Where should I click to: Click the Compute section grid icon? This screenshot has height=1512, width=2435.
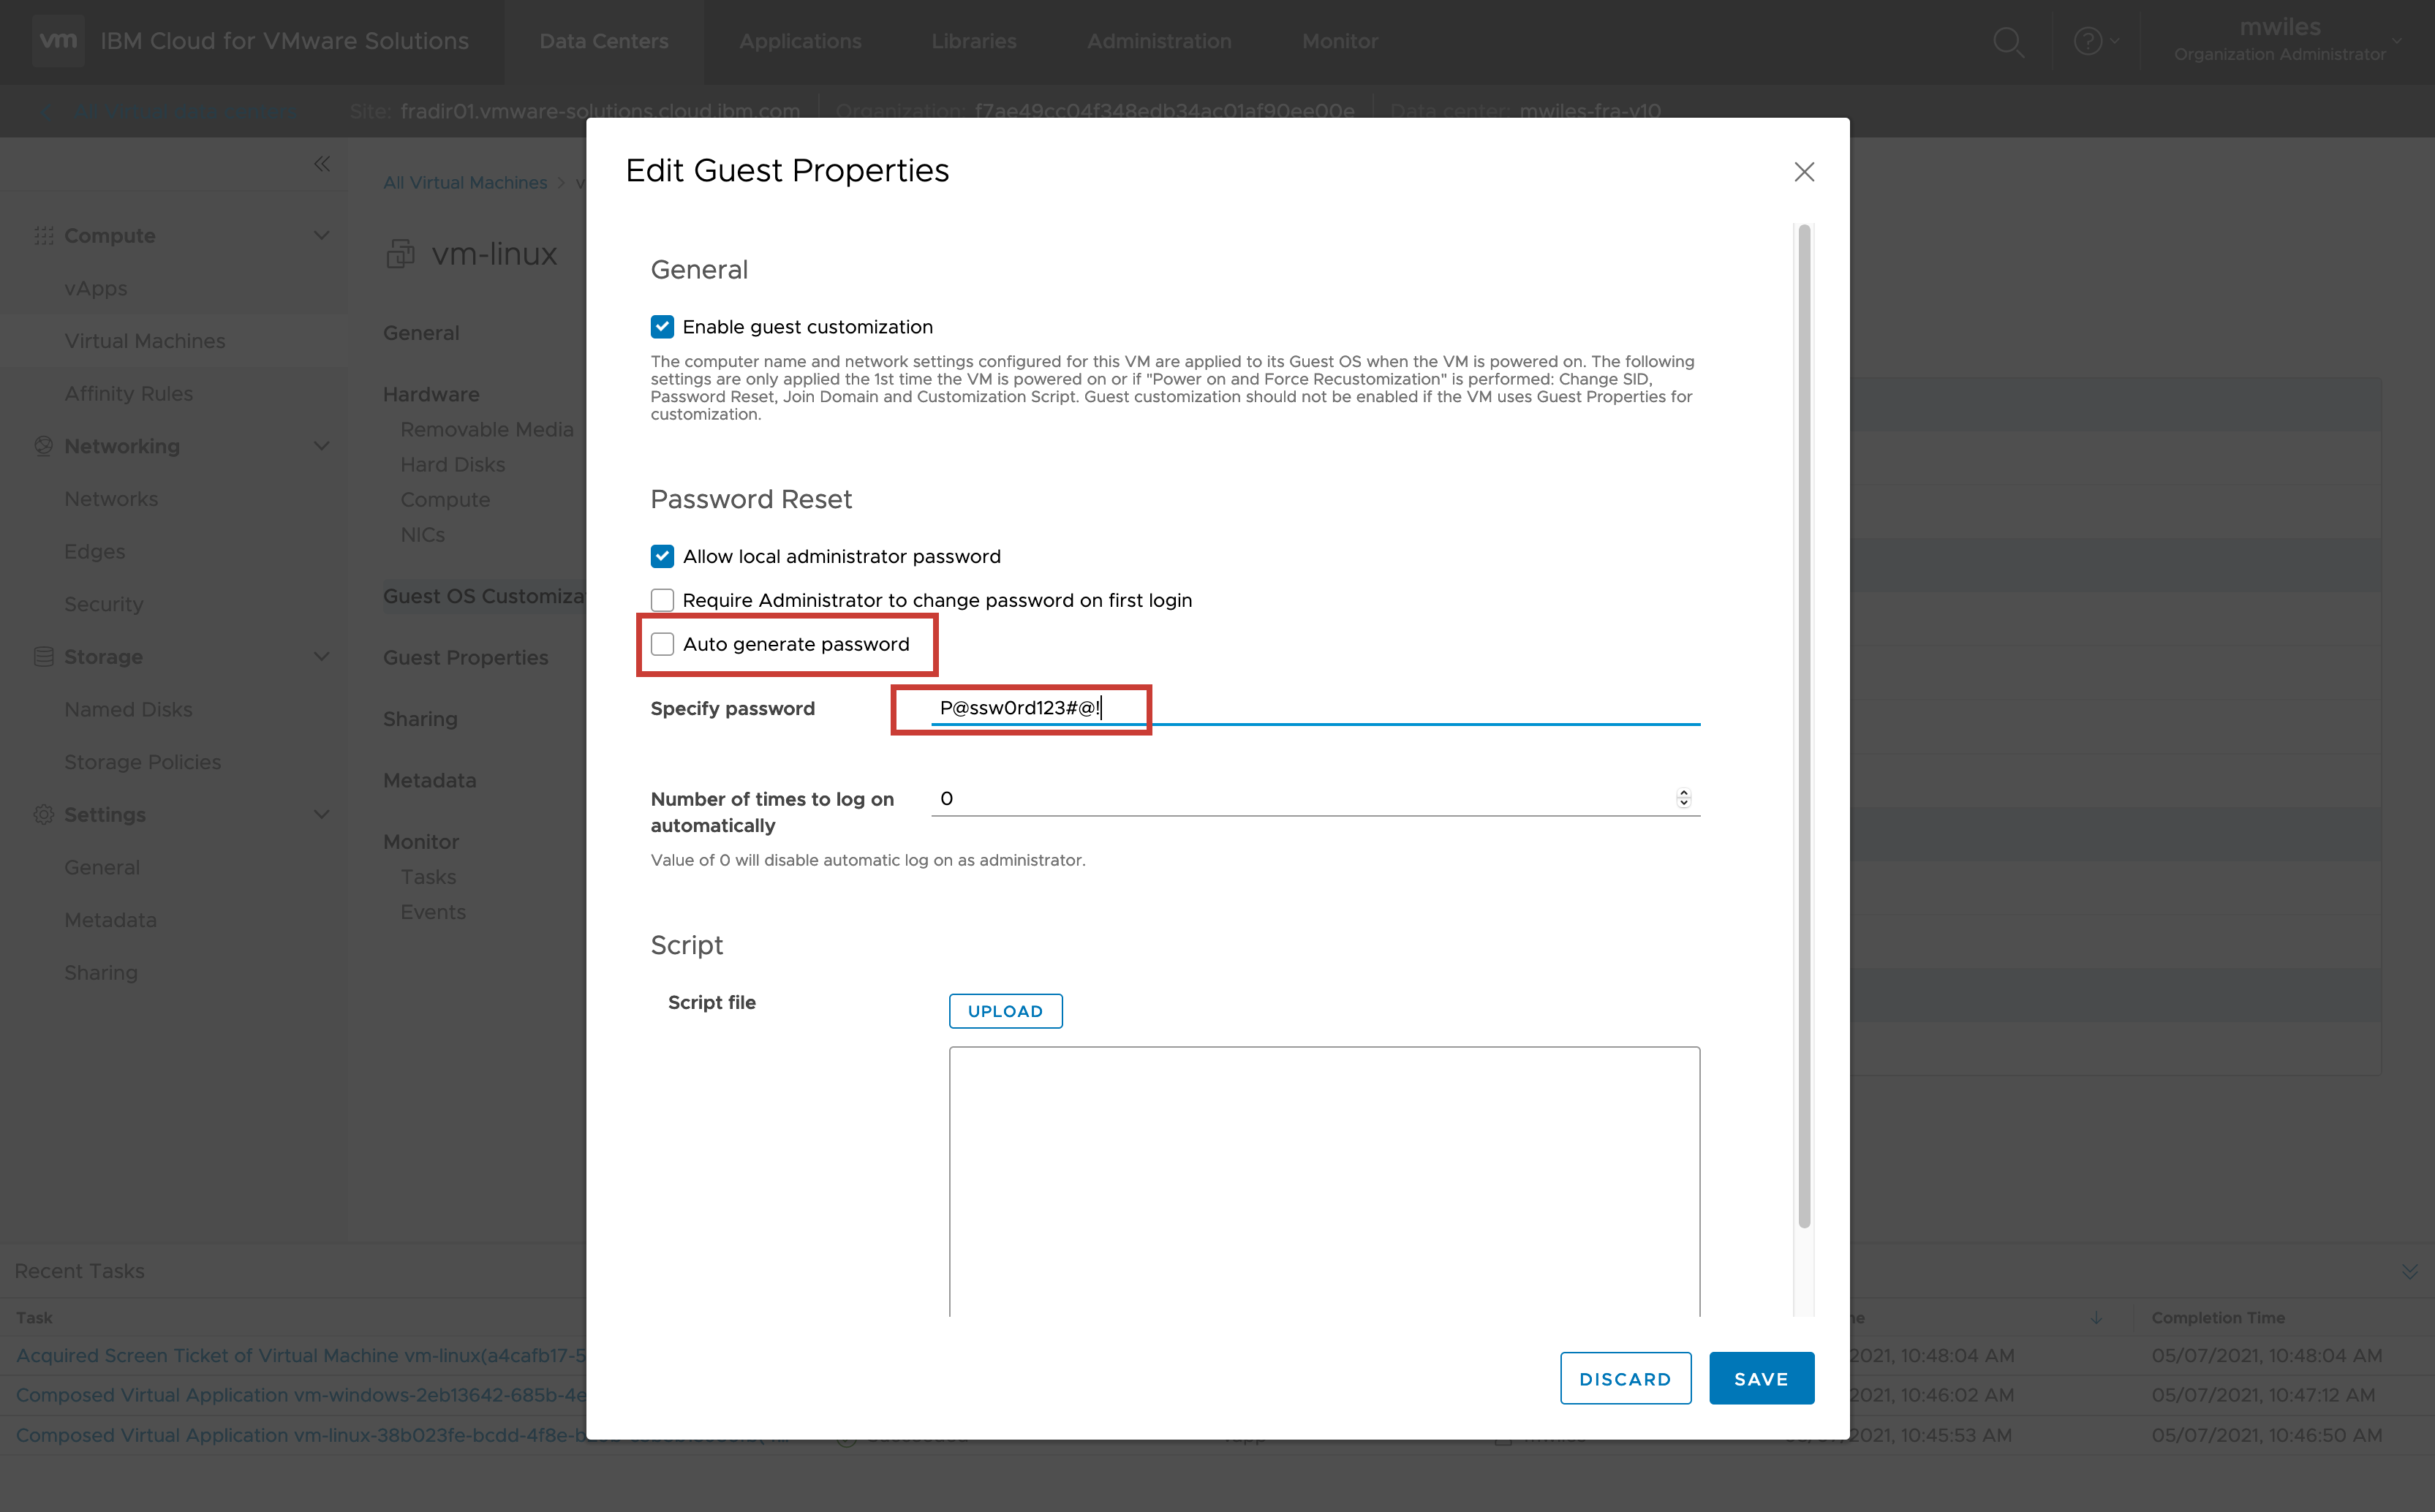click(x=43, y=236)
